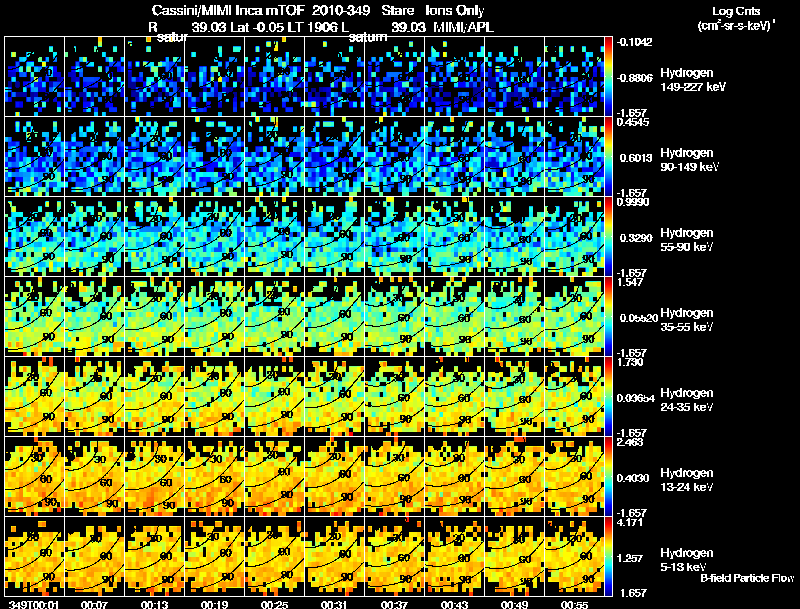Open the 13-24 keV panel at 00:49
This screenshot has height=609, width=800.
coord(514,476)
